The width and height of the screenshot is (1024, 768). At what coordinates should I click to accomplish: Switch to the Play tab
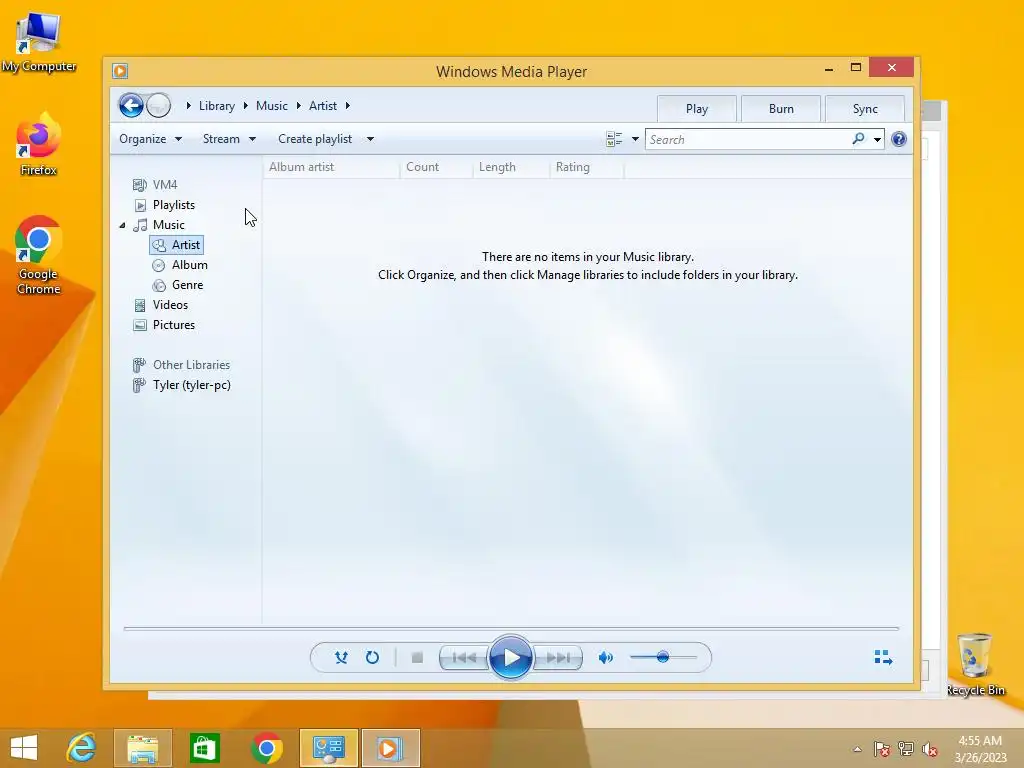click(x=697, y=109)
